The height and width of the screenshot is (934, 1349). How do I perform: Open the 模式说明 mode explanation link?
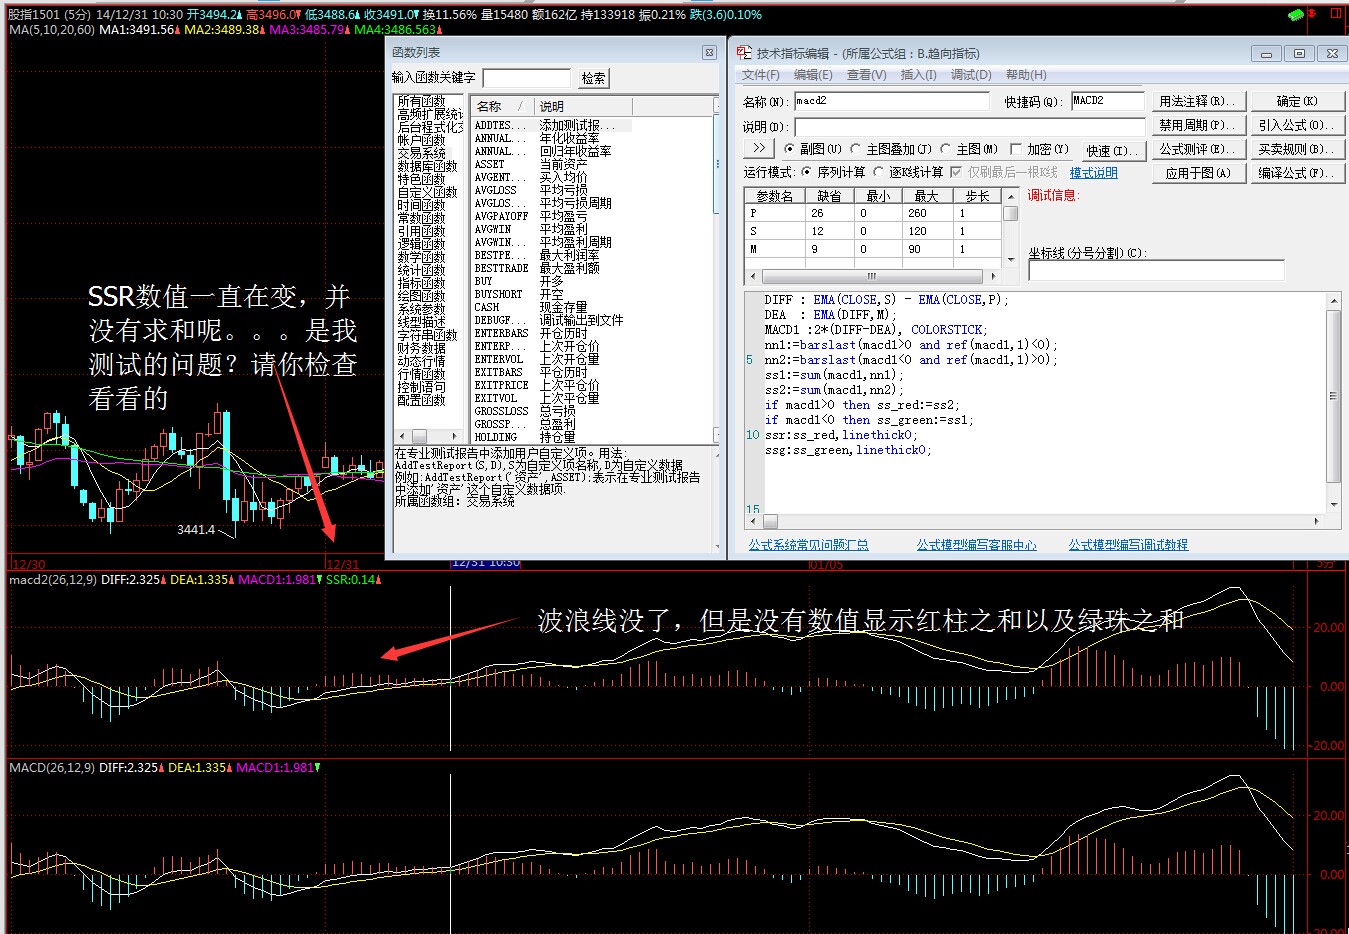tap(1094, 173)
